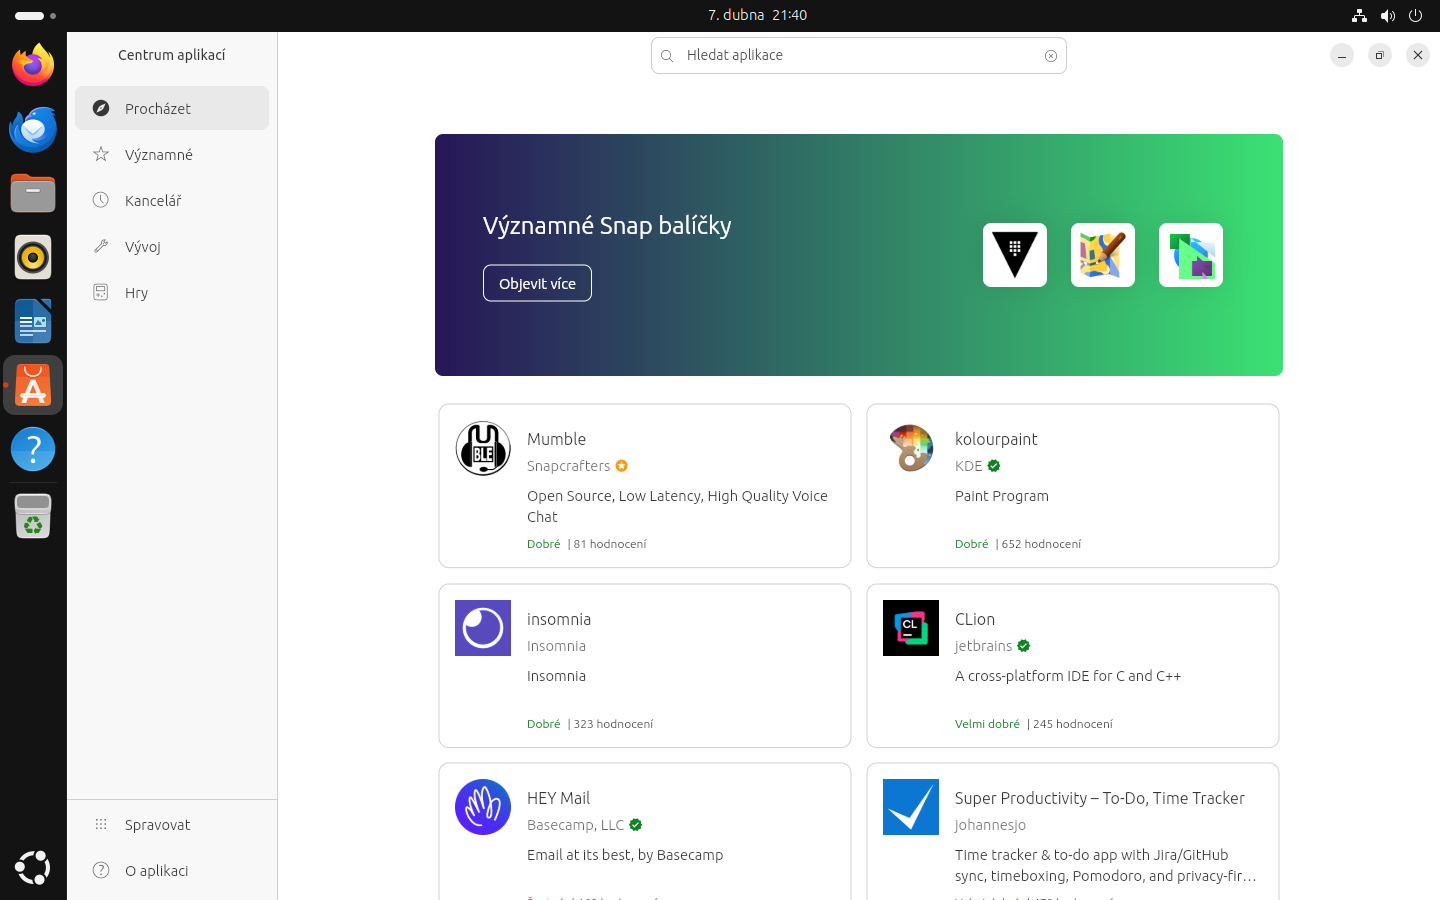Viewport: 1440px width, 900px height.
Task: Click the kolourpaint palette icon
Action: [910, 448]
